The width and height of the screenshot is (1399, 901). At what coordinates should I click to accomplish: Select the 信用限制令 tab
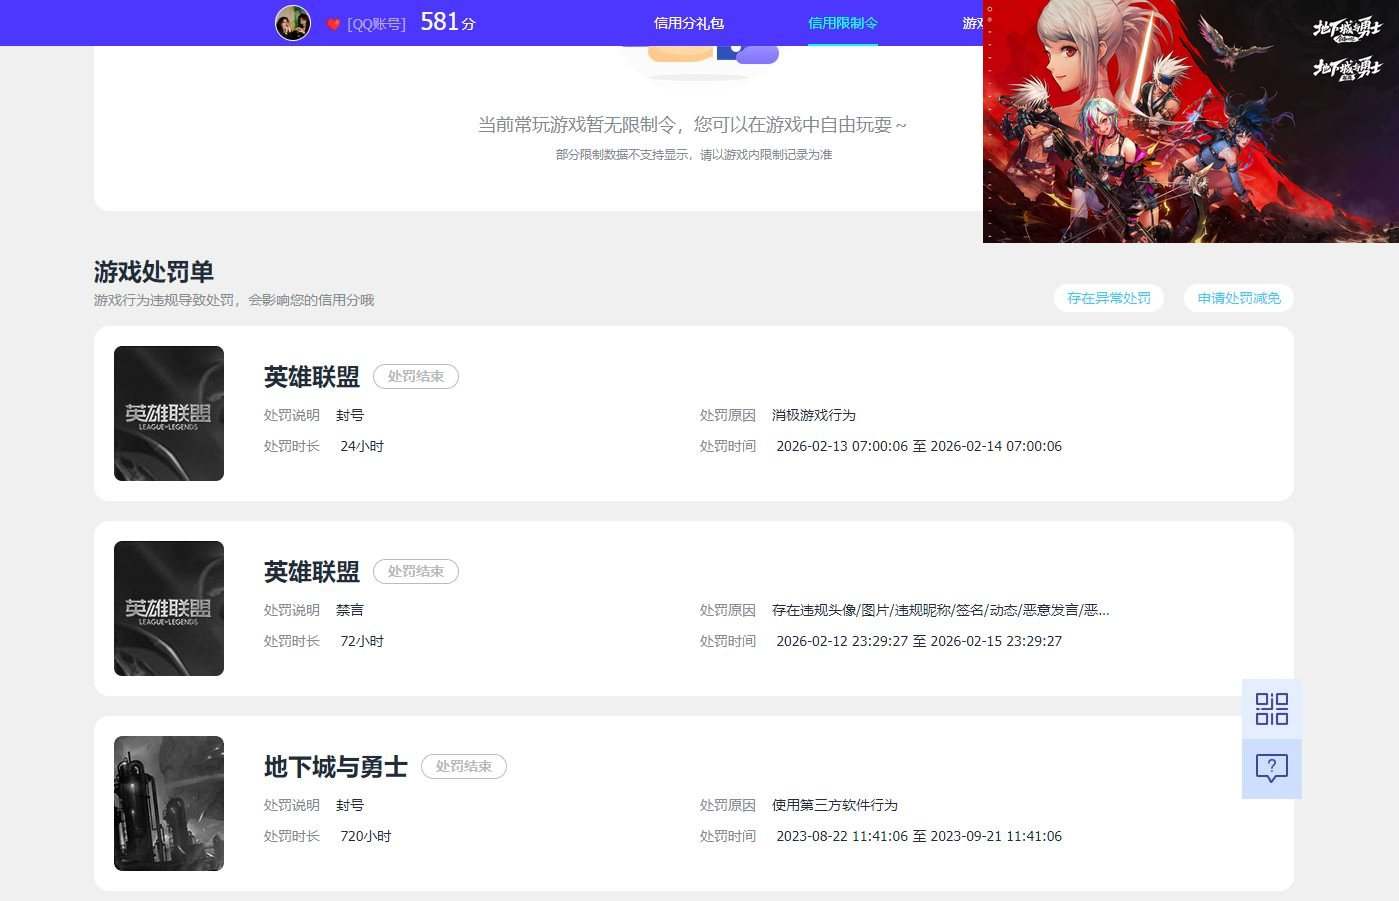point(843,23)
